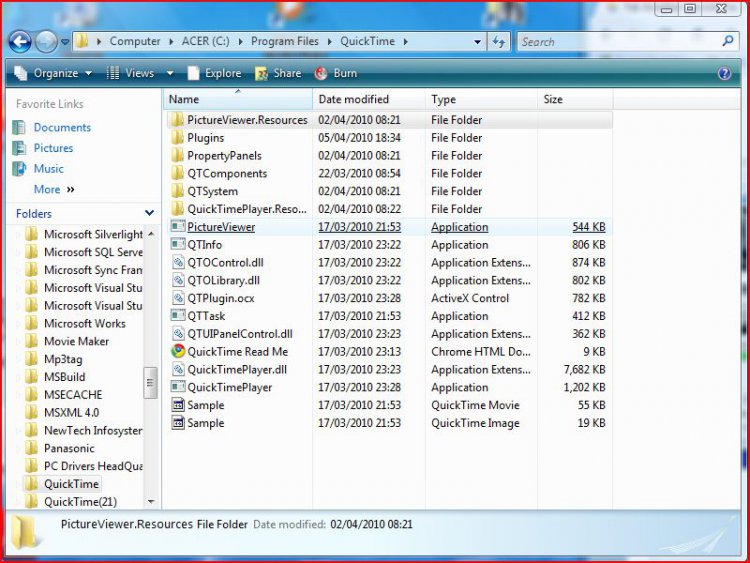
Task: Select the QTOLibrary.dll file icon
Action: pyautogui.click(x=178, y=280)
